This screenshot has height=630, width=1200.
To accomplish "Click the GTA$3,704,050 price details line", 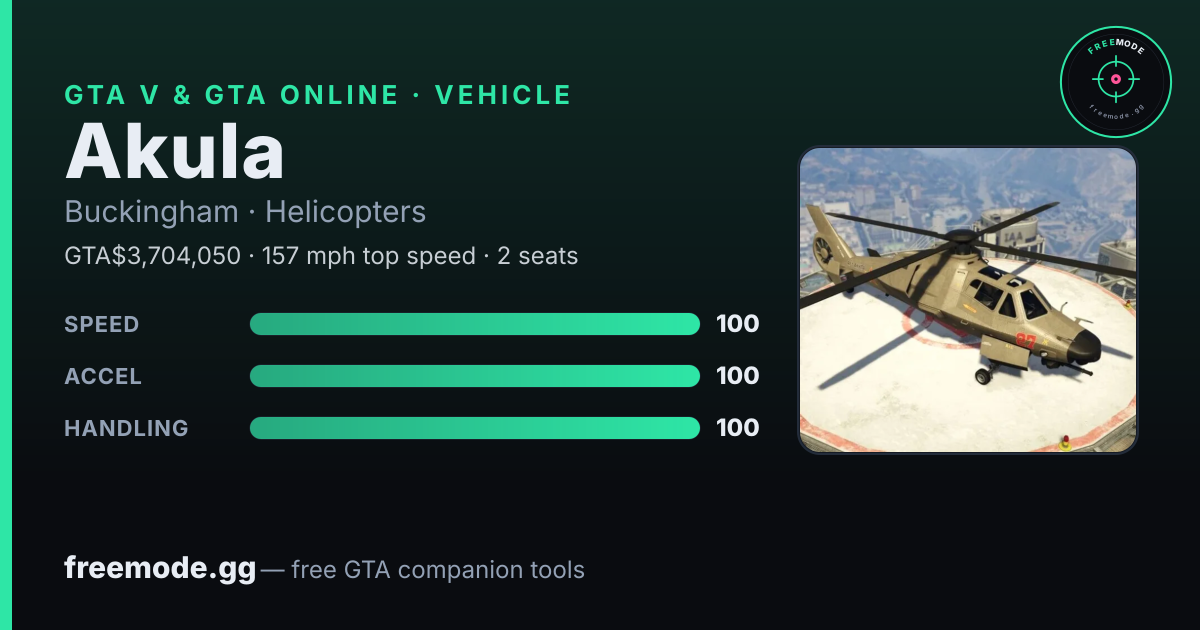I will click(321, 256).
